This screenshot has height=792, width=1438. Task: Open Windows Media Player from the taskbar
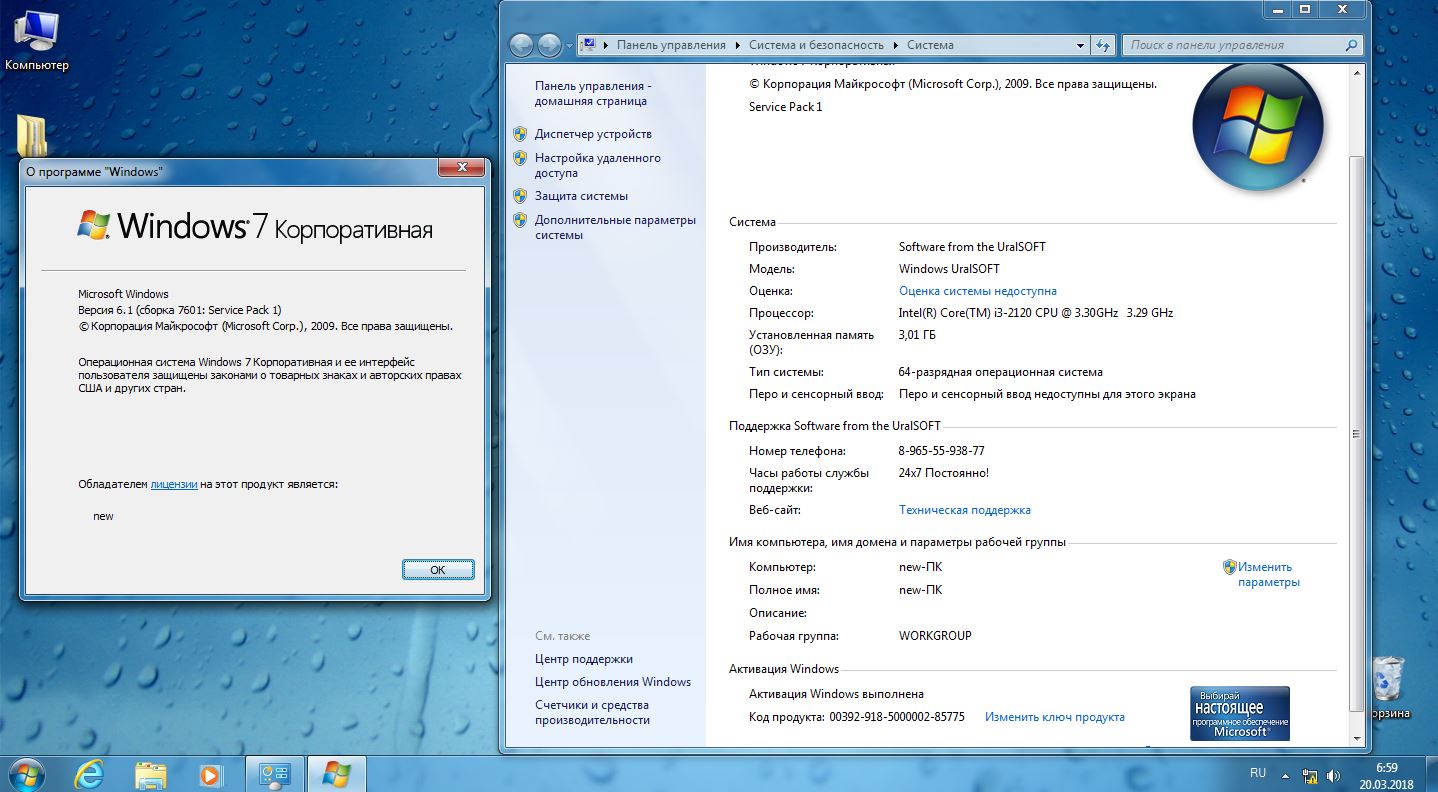click(210, 774)
